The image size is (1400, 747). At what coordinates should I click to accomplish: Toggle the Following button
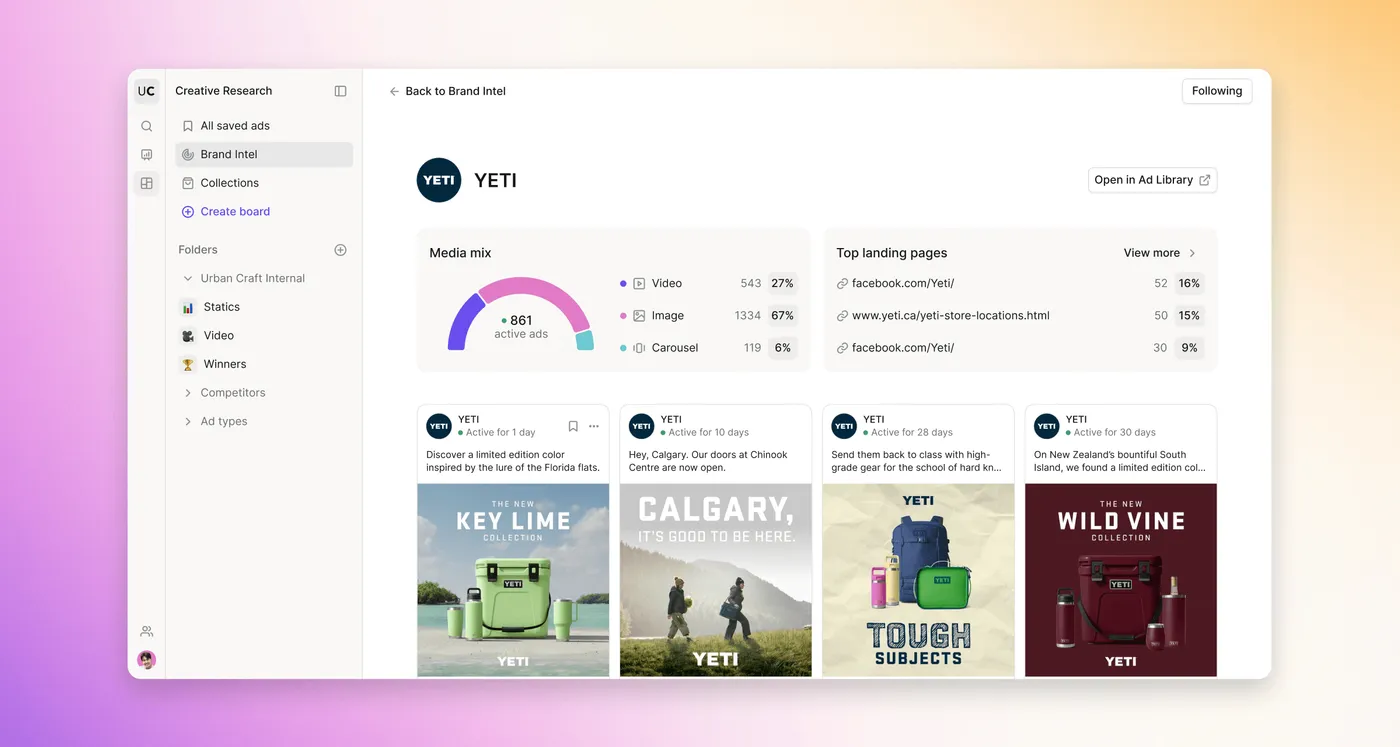coord(1217,91)
